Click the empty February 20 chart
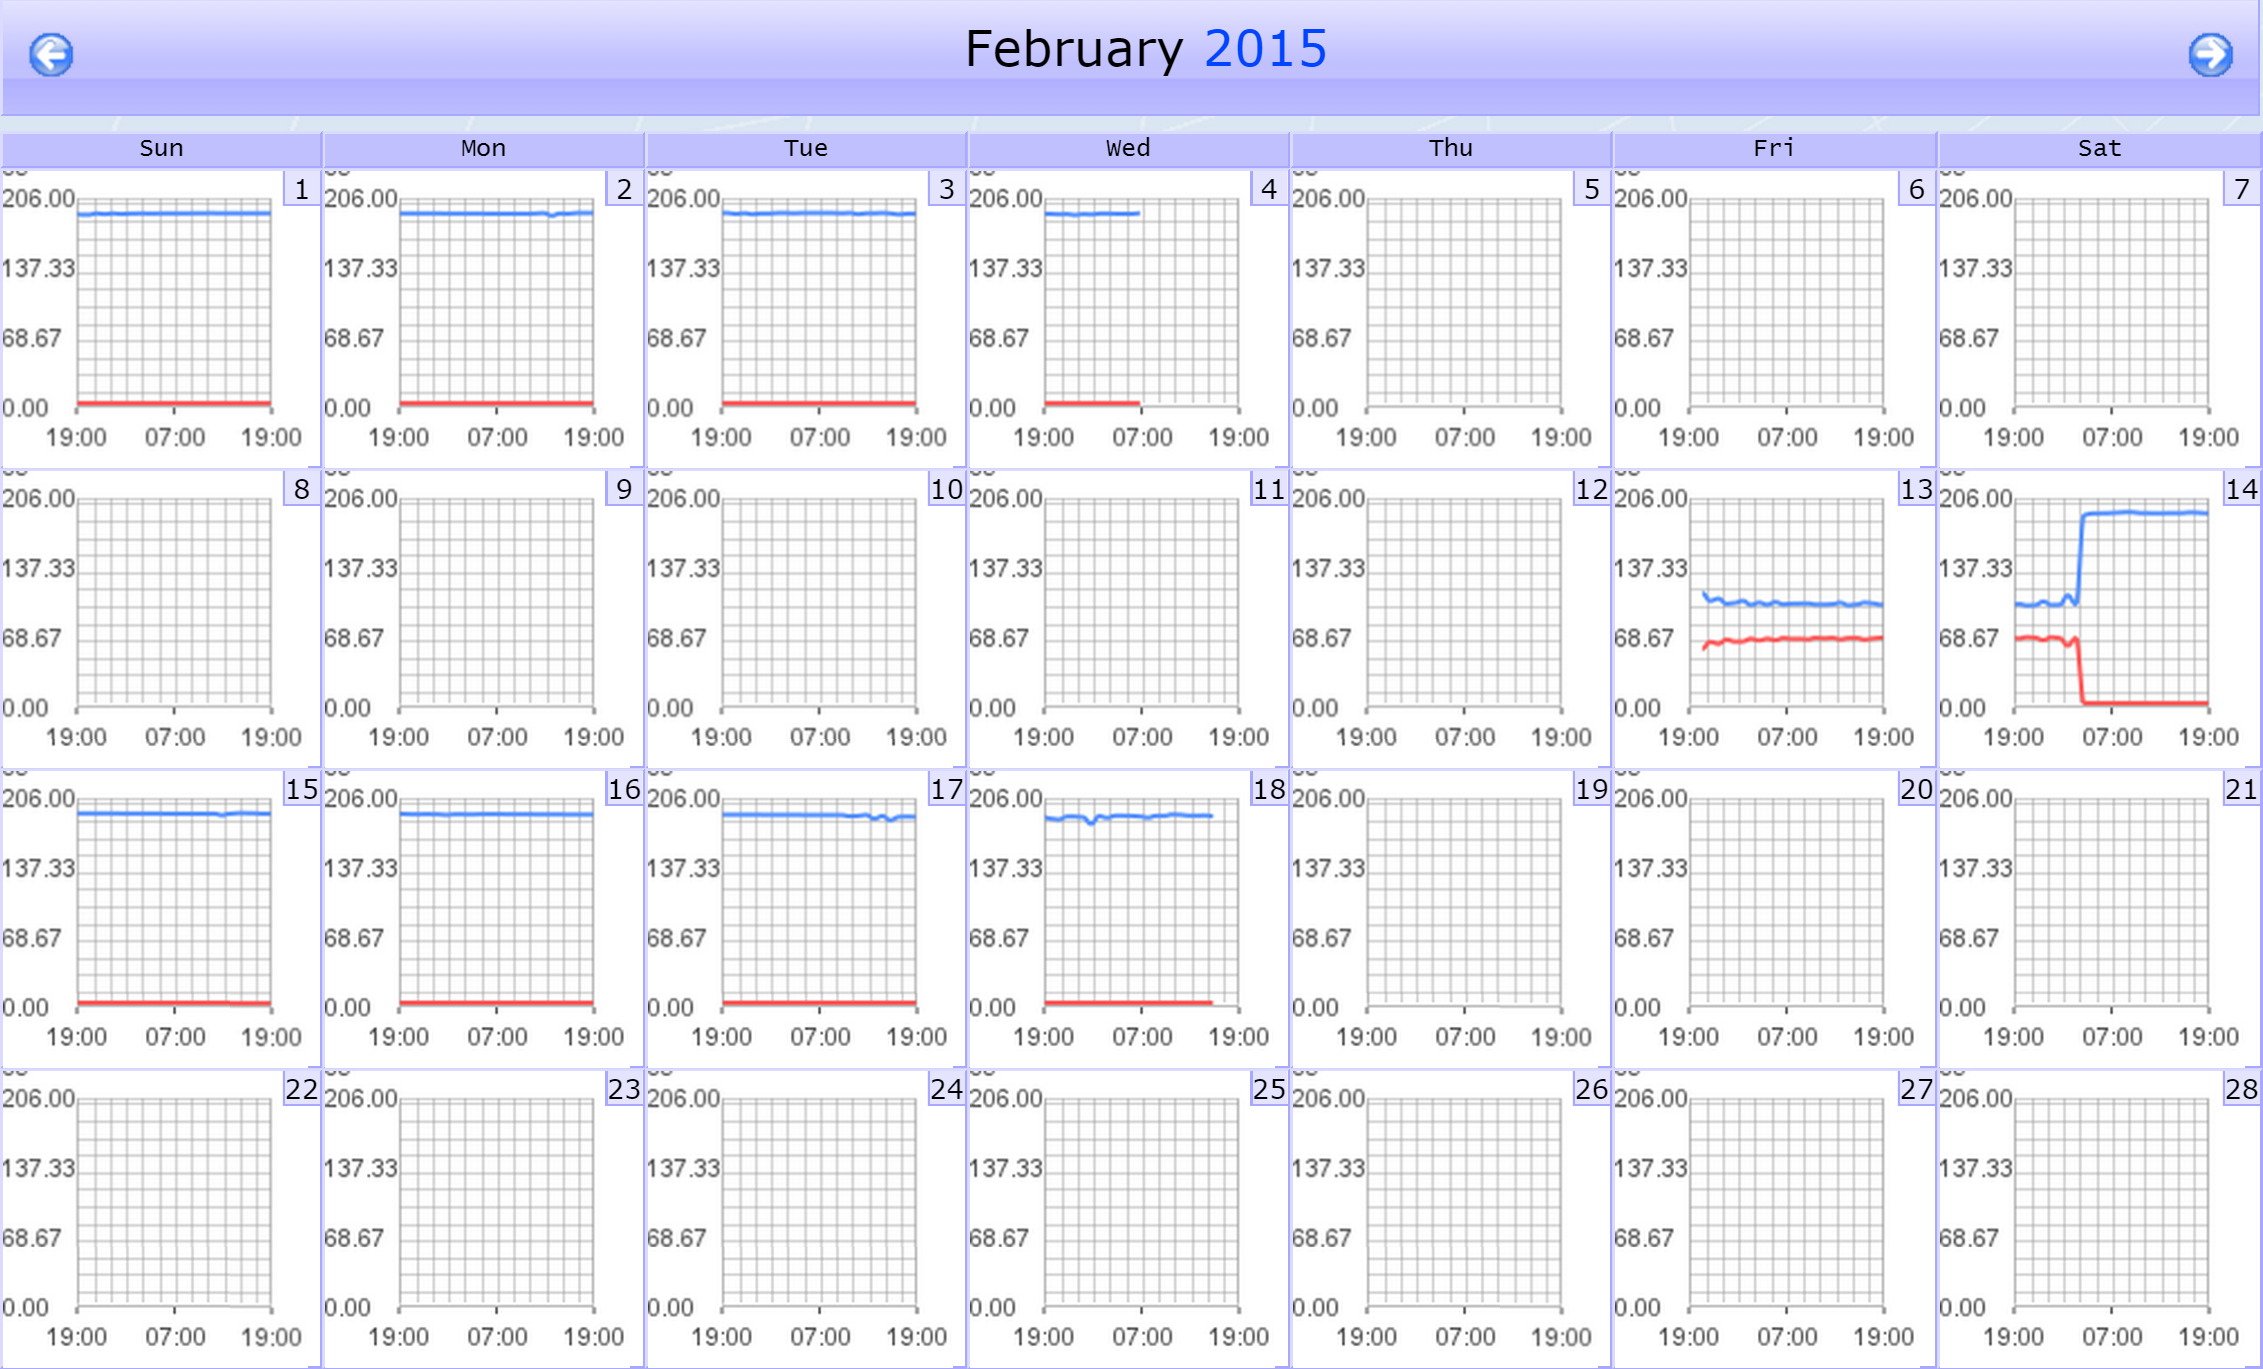2263x1369 pixels. (1774, 917)
